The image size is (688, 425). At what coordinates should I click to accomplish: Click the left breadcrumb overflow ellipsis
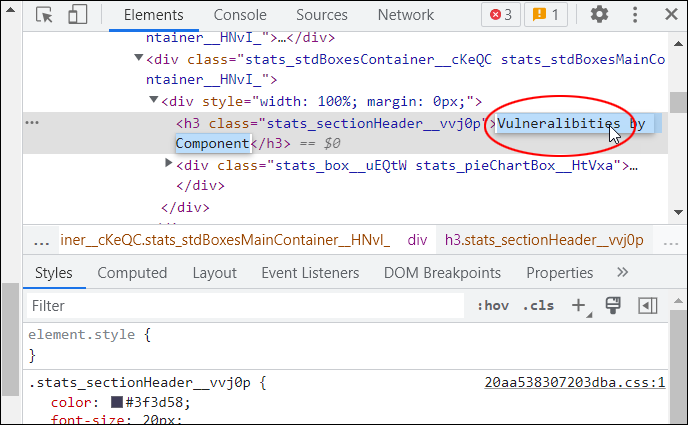point(42,241)
